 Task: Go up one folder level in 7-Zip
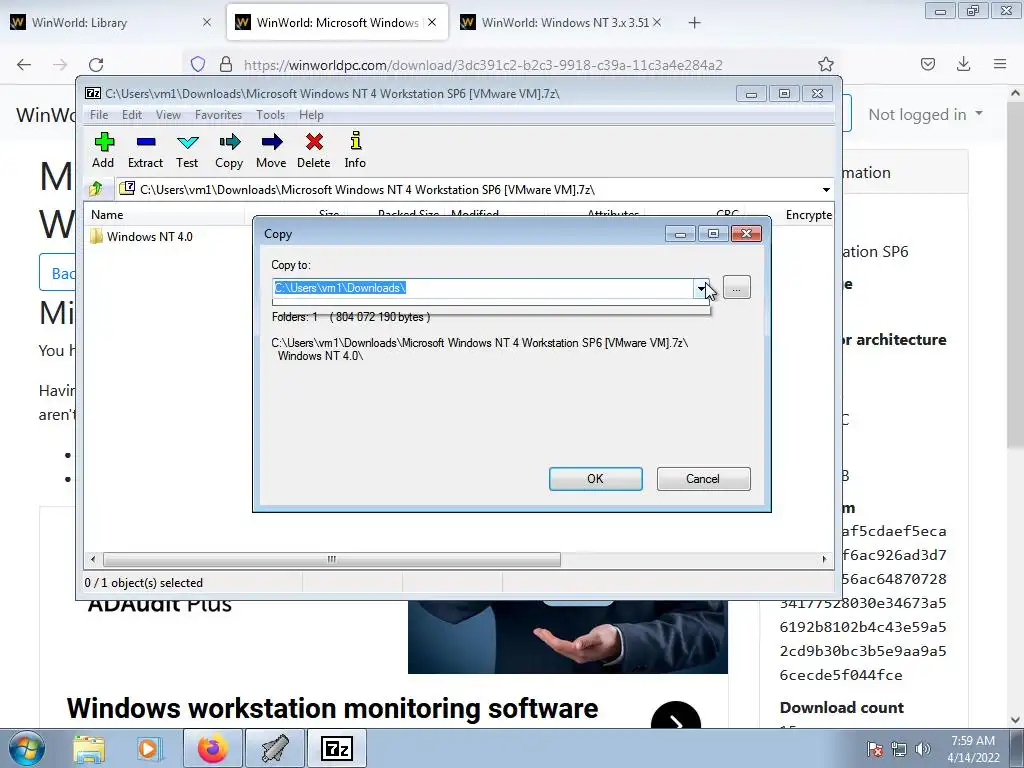(96, 189)
